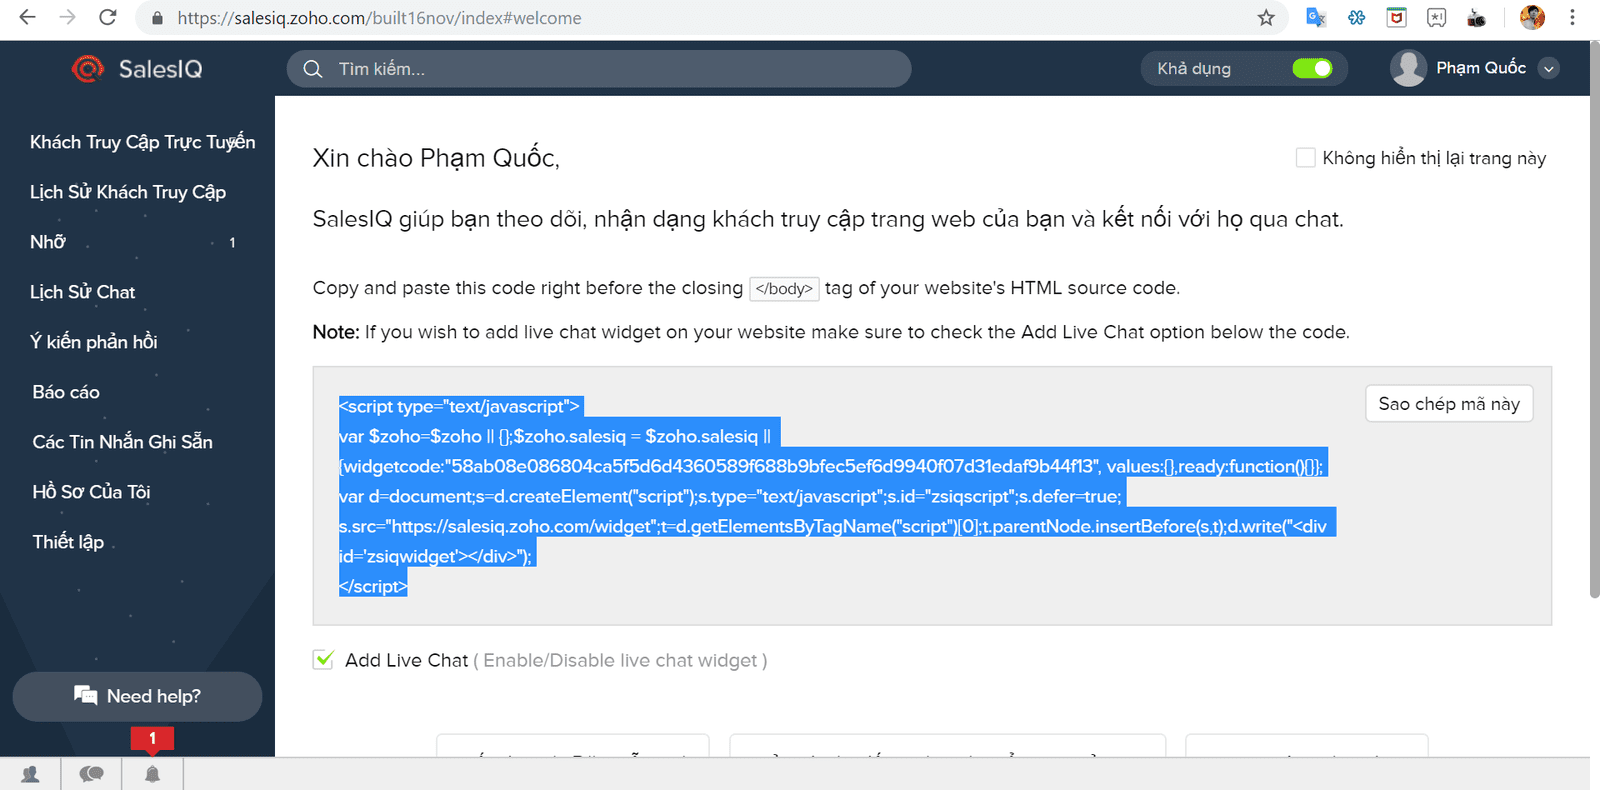Click the search magnifier icon
The height and width of the screenshot is (790, 1600).
pos(313,69)
